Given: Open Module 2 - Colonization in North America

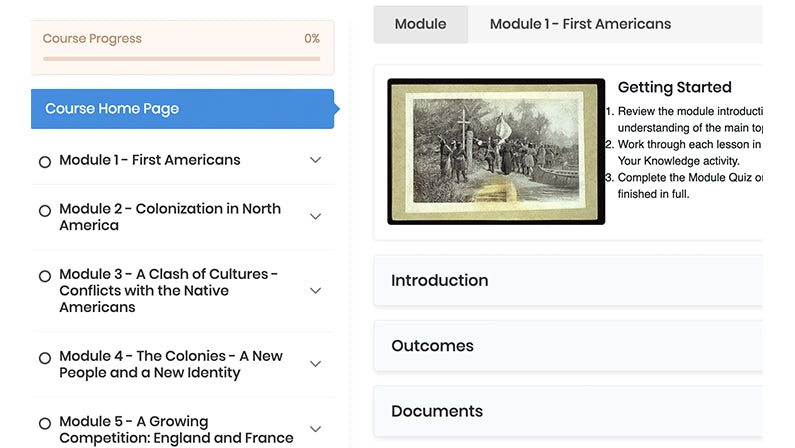Looking at the screenshot, I should (170, 217).
